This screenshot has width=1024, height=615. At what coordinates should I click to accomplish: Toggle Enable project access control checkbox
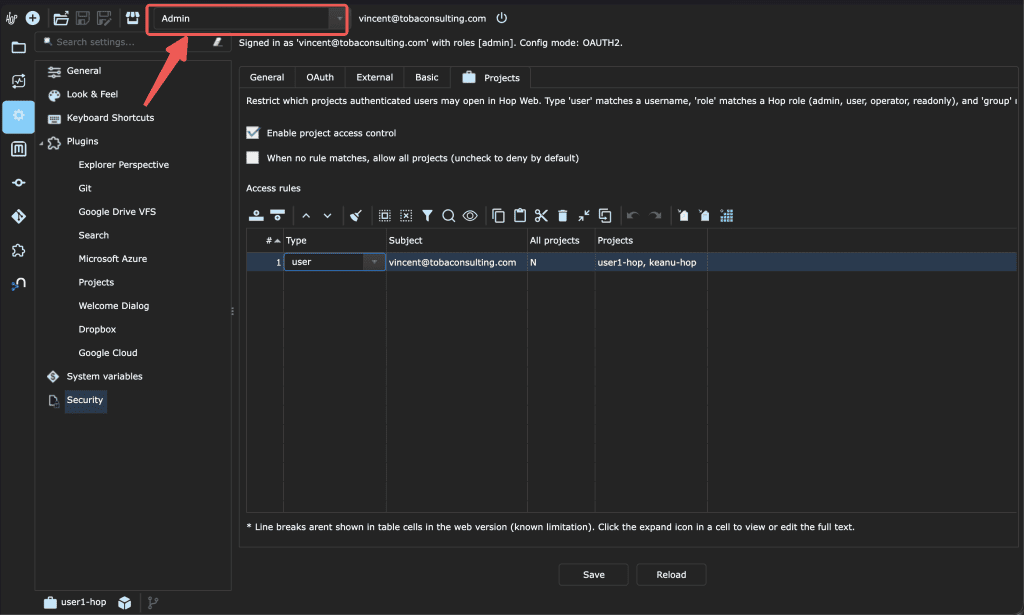[253, 133]
